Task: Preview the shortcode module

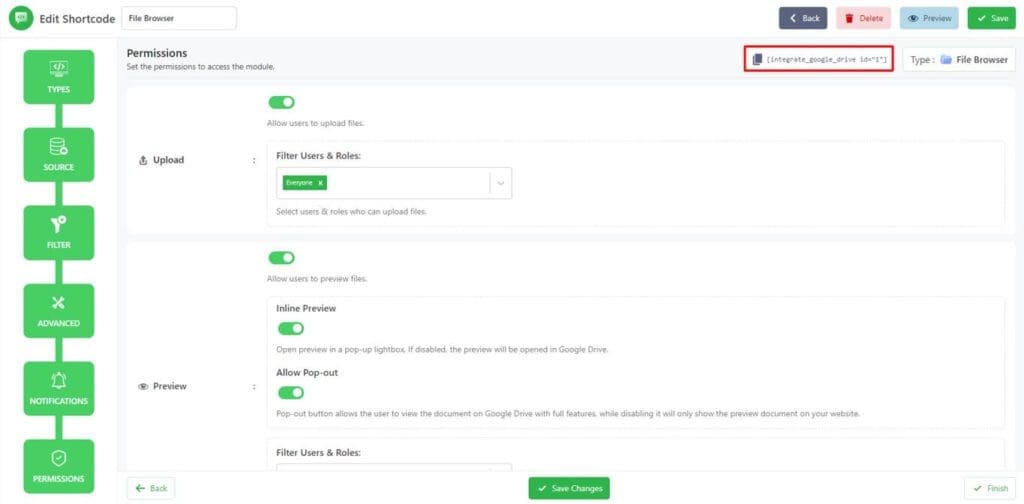Action: tap(929, 18)
